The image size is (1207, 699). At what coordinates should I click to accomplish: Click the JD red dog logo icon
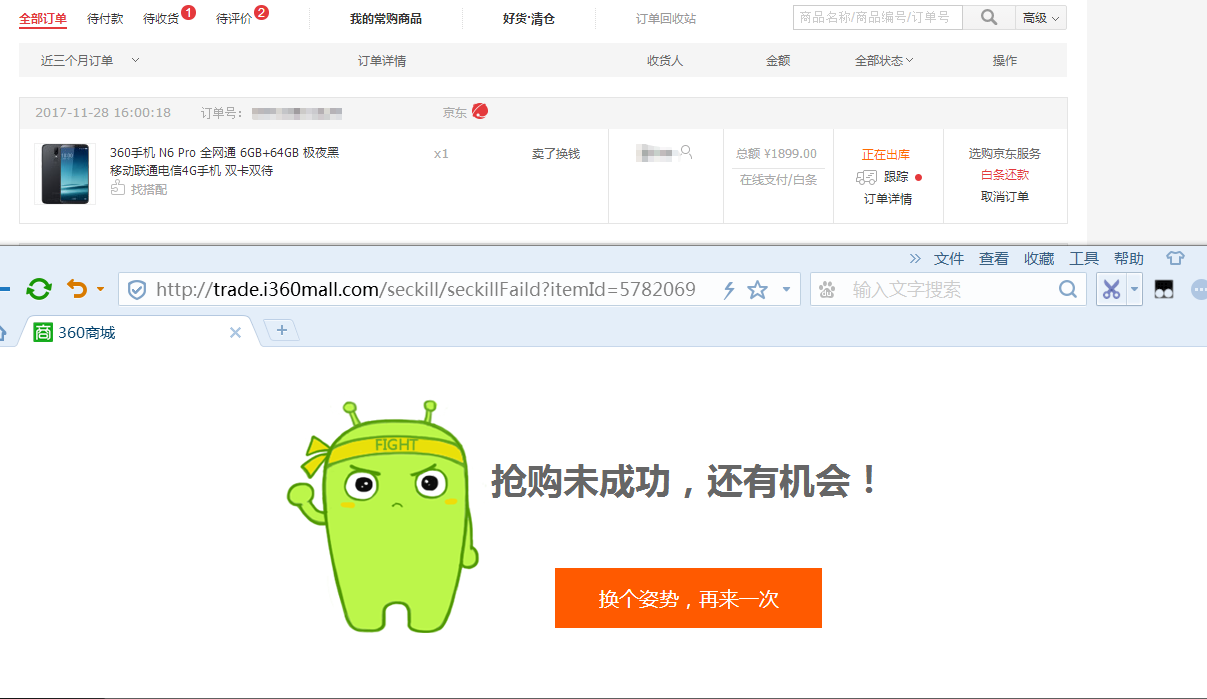coord(480,112)
